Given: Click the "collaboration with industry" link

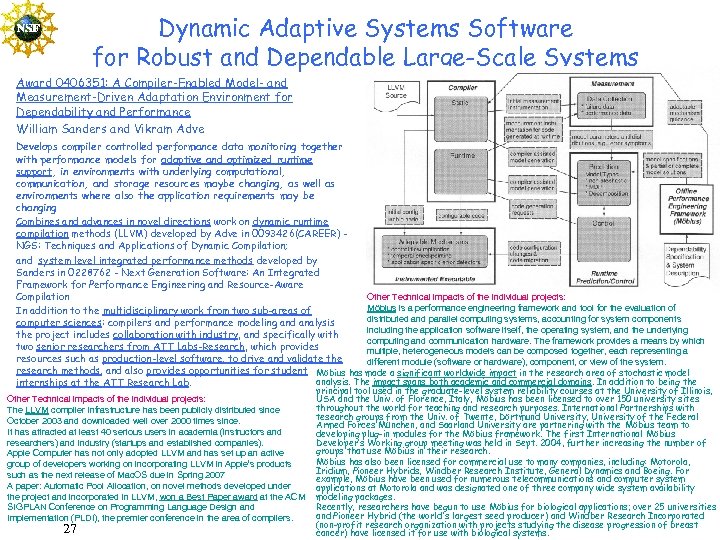Looking at the screenshot, I should tap(176, 335).
